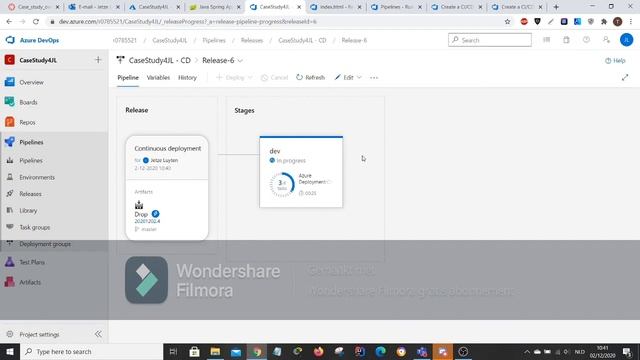Open the Windows Start menu
This screenshot has width=640, height=360.
pyautogui.click(x=10, y=351)
